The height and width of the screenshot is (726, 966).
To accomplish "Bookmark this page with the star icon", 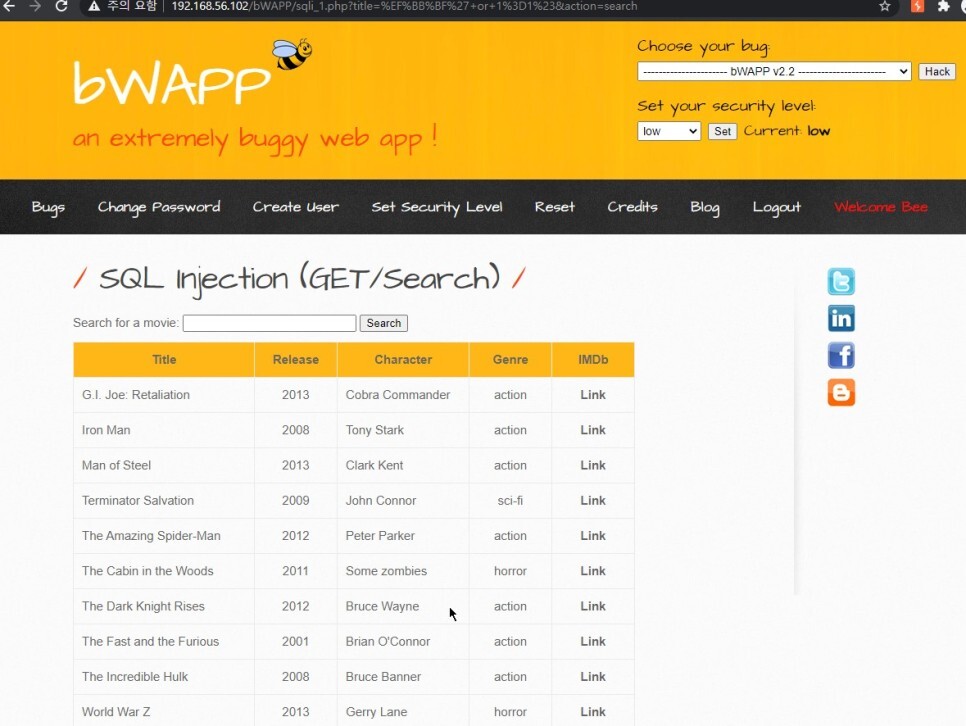I will pos(885,6).
